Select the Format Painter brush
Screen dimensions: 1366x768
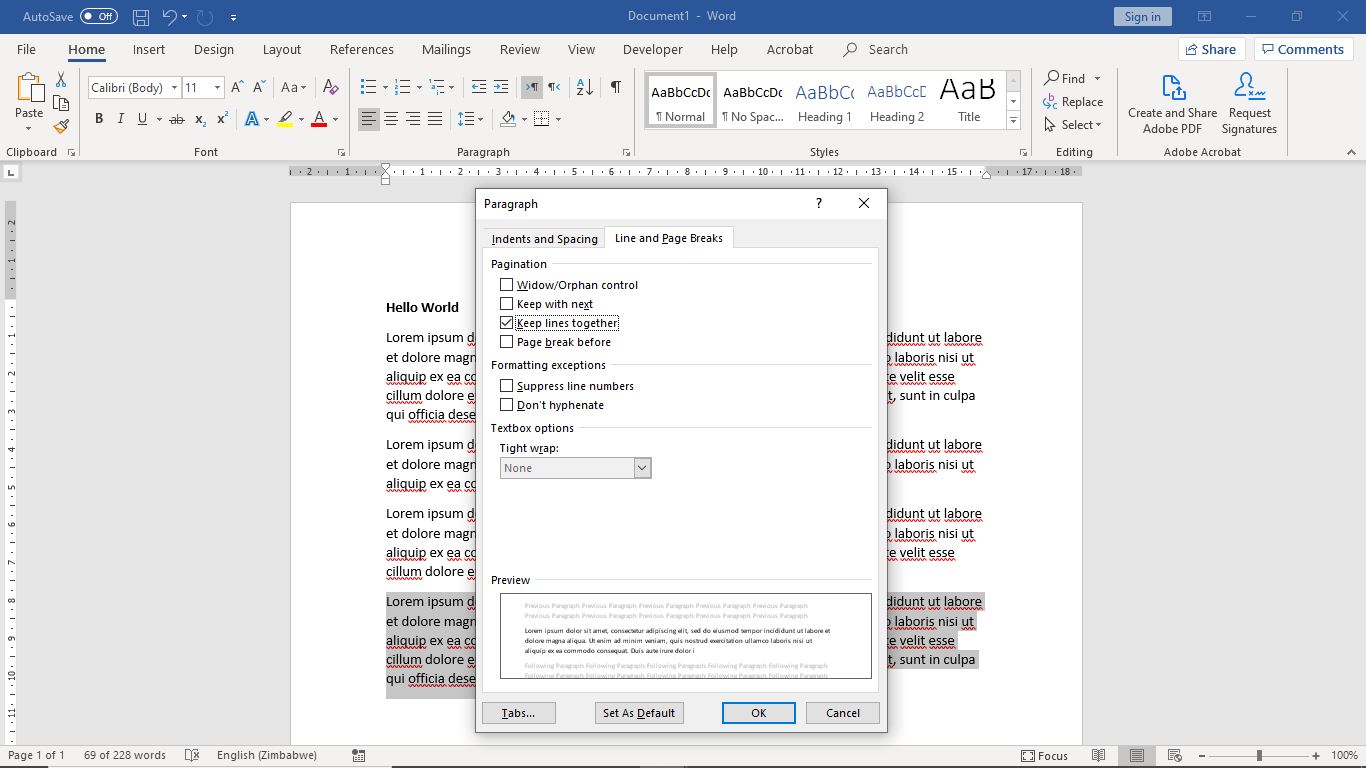(x=61, y=126)
